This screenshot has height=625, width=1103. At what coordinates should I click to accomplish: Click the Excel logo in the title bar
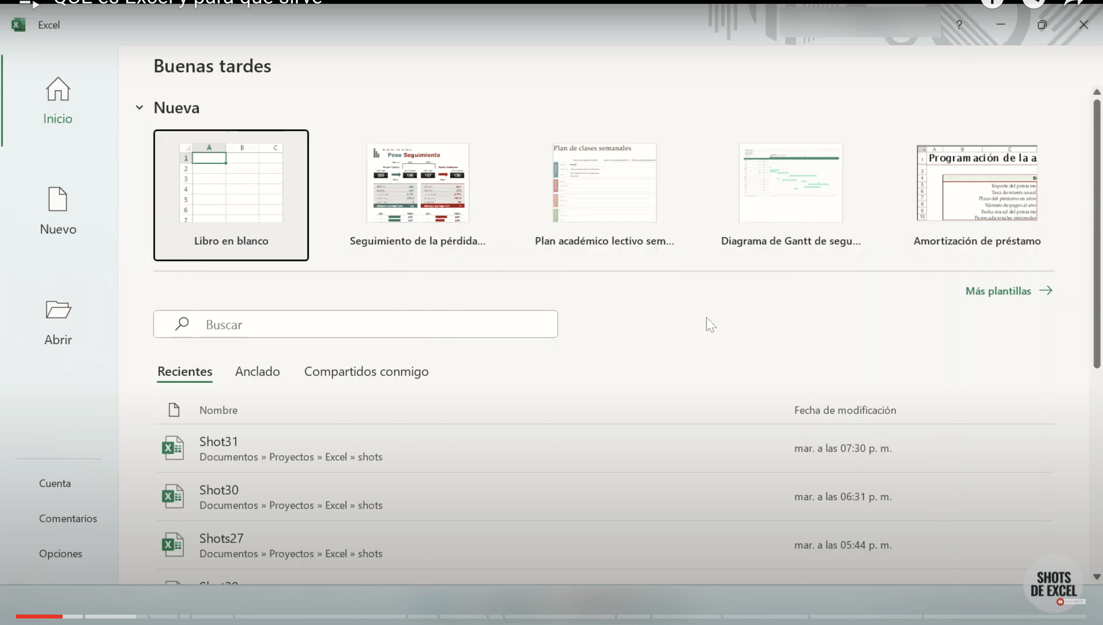coord(18,24)
